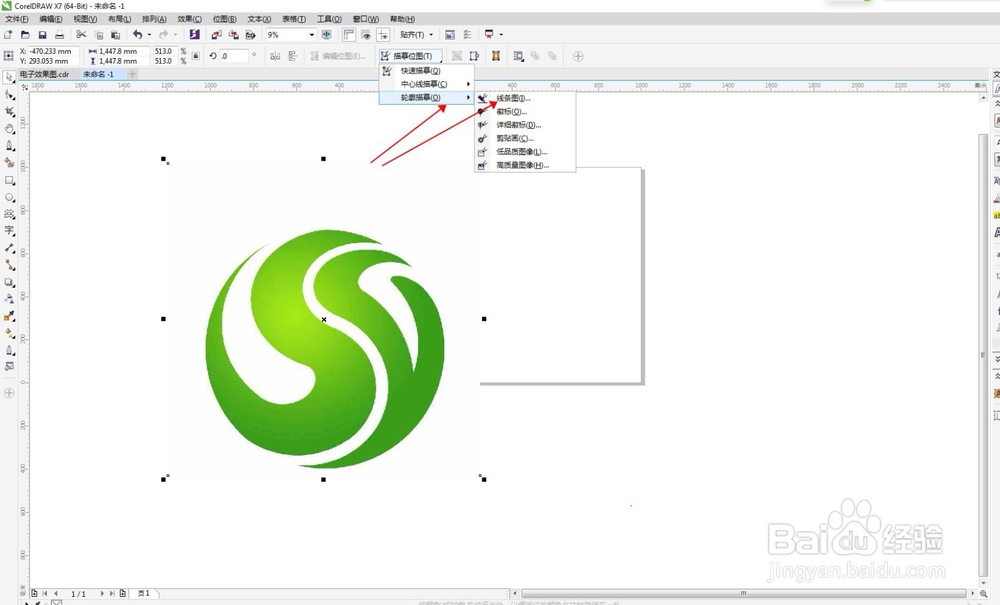The height and width of the screenshot is (605, 1000).
Task: Open the undo history dropdown arrow
Action: [x=149, y=34]
